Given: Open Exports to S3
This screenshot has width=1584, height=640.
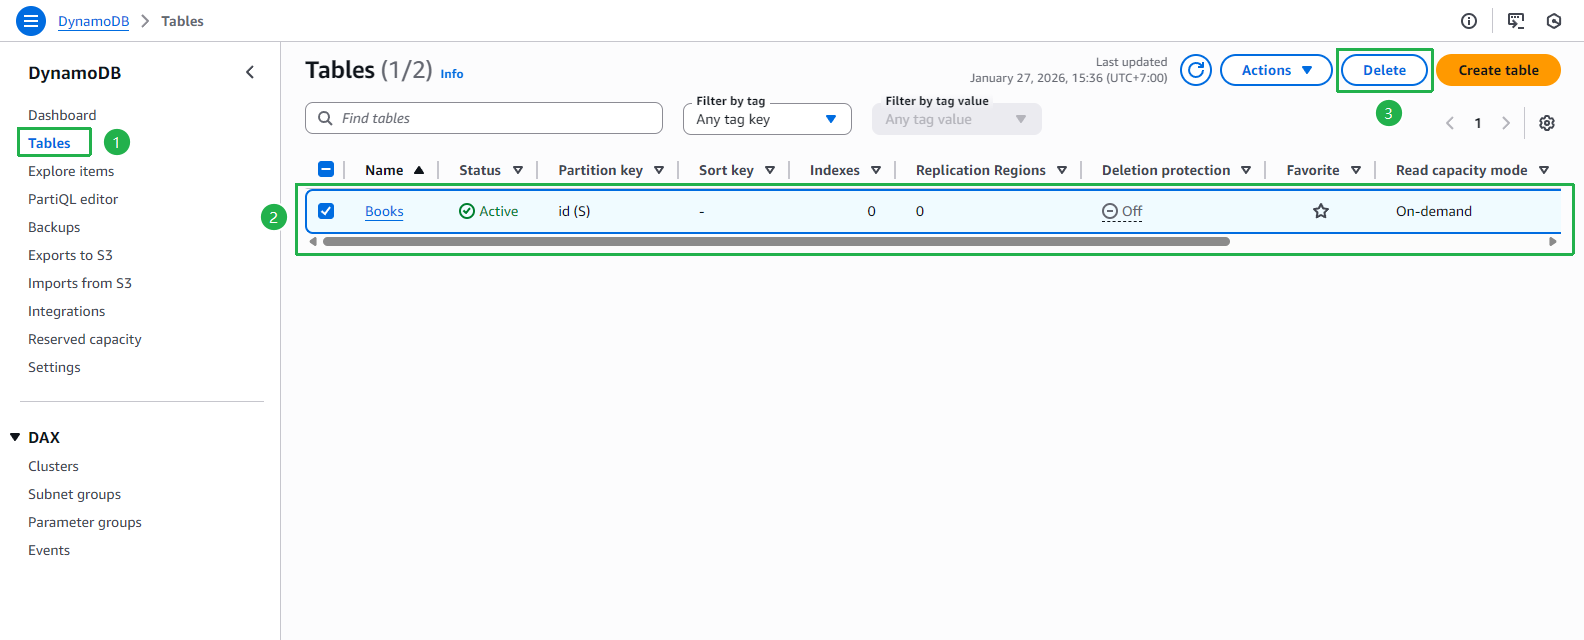Looking at the screenshot, I should (70, 255).
